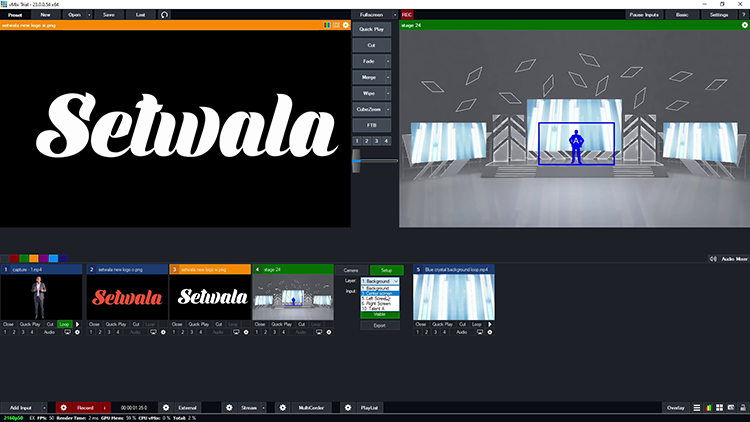Click the transition T-bar slider
This screenshot has width=750, height=422.
(x=354, y=162)
